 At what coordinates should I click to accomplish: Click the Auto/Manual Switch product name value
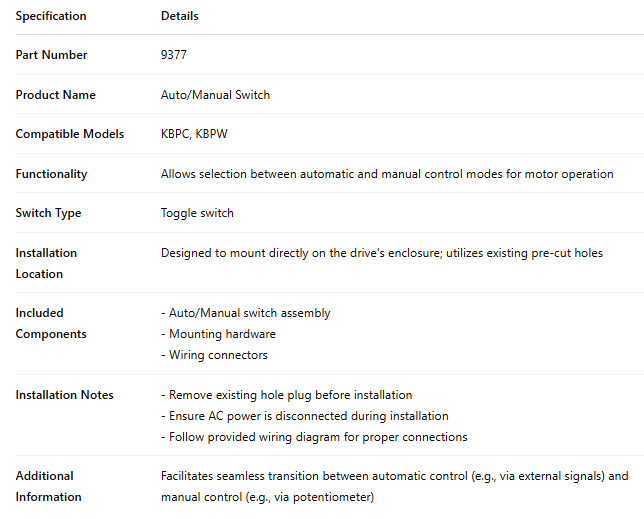tap(216, 95)
